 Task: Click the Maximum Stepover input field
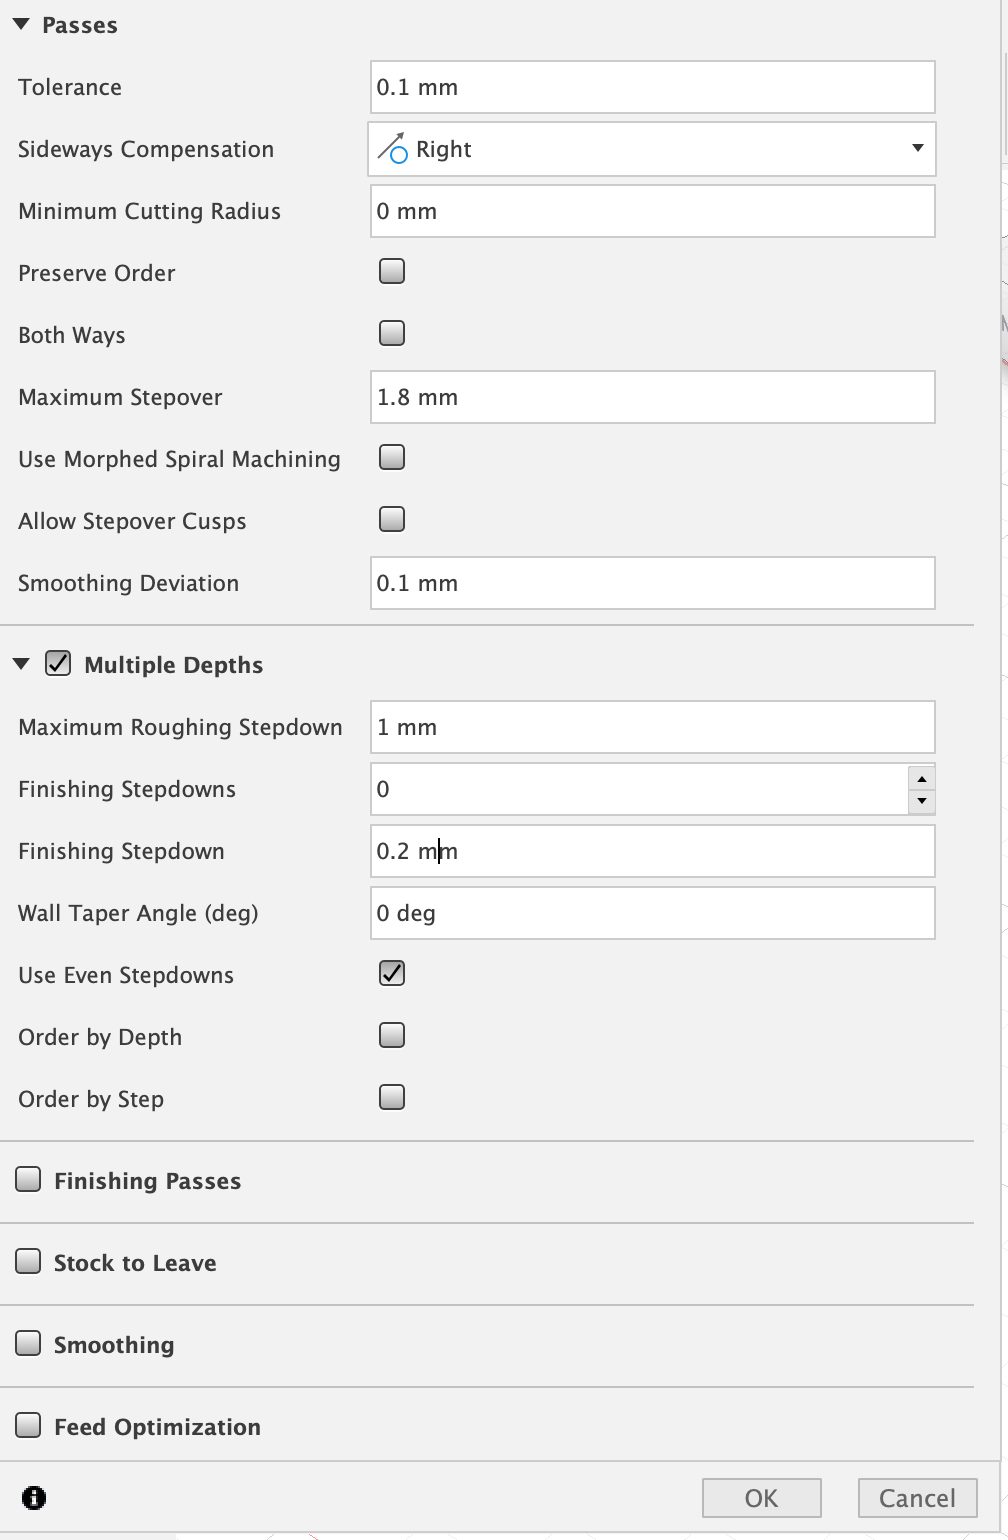[652, 397]
